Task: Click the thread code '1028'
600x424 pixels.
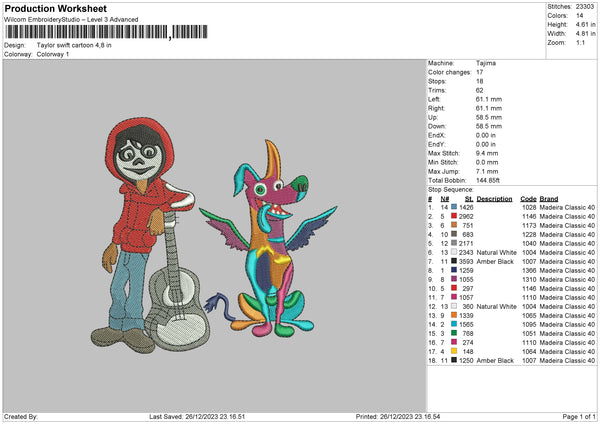Action: [529, 207]
